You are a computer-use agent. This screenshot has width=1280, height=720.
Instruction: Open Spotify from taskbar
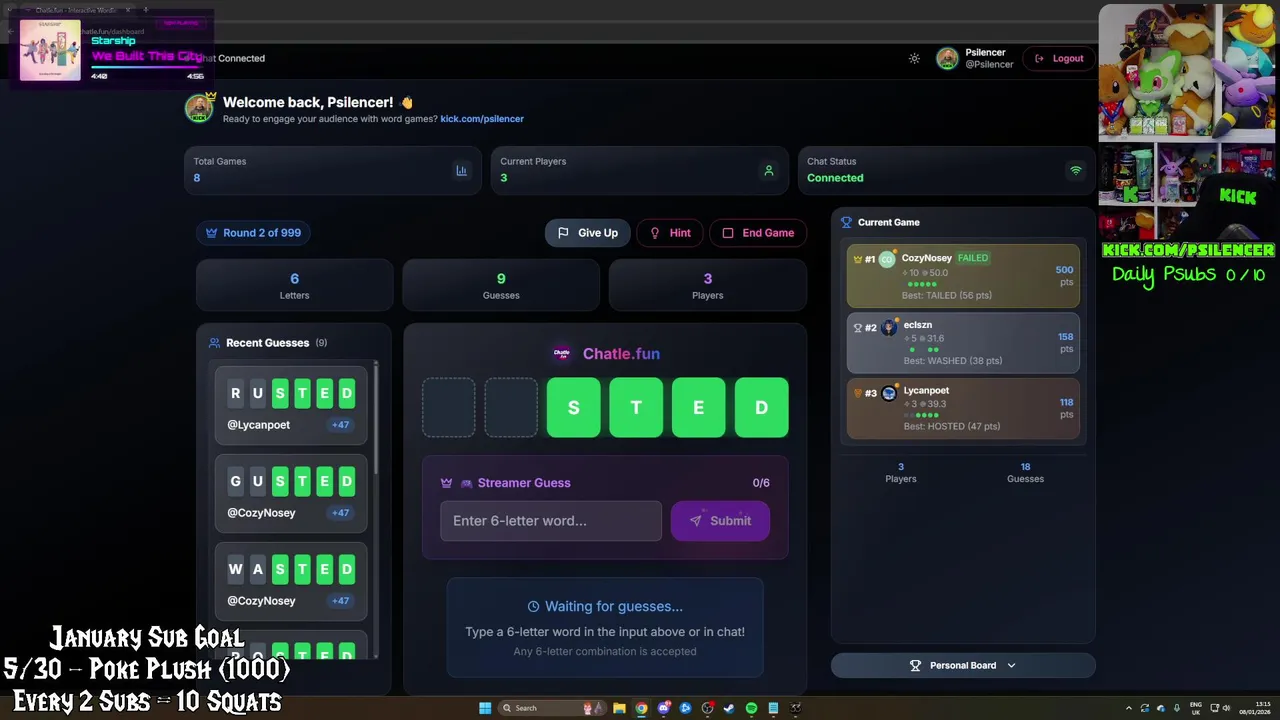(751, 708)
